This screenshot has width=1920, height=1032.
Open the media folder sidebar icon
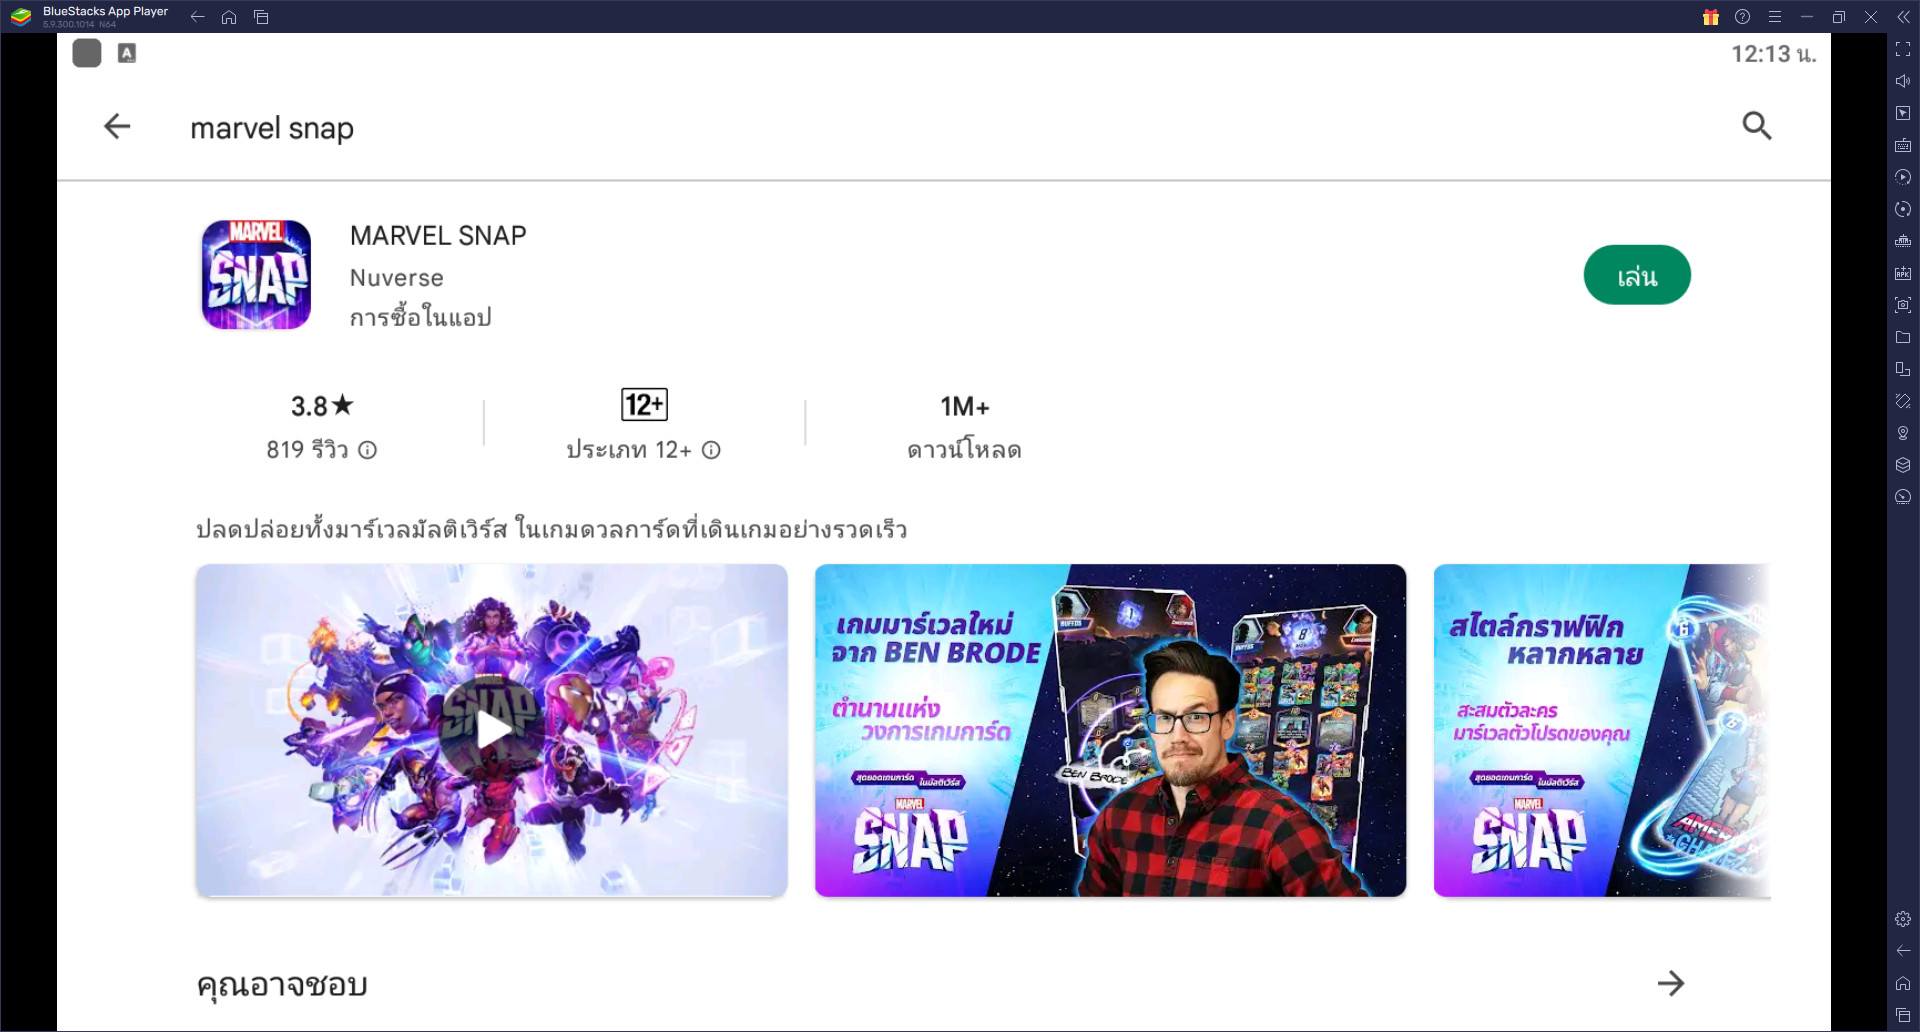point(1903,337)
